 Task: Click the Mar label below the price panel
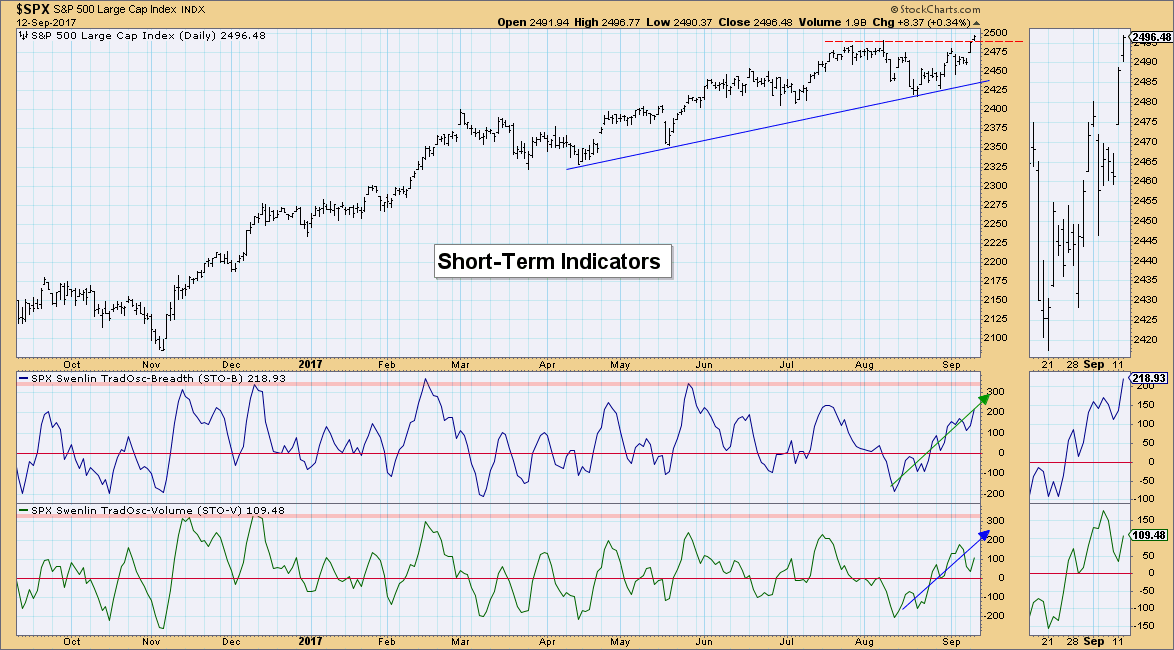(x=460, y=365)
